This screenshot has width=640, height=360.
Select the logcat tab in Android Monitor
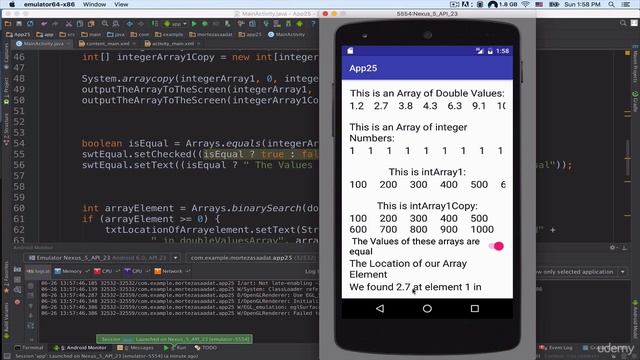[x=38, y=271]
